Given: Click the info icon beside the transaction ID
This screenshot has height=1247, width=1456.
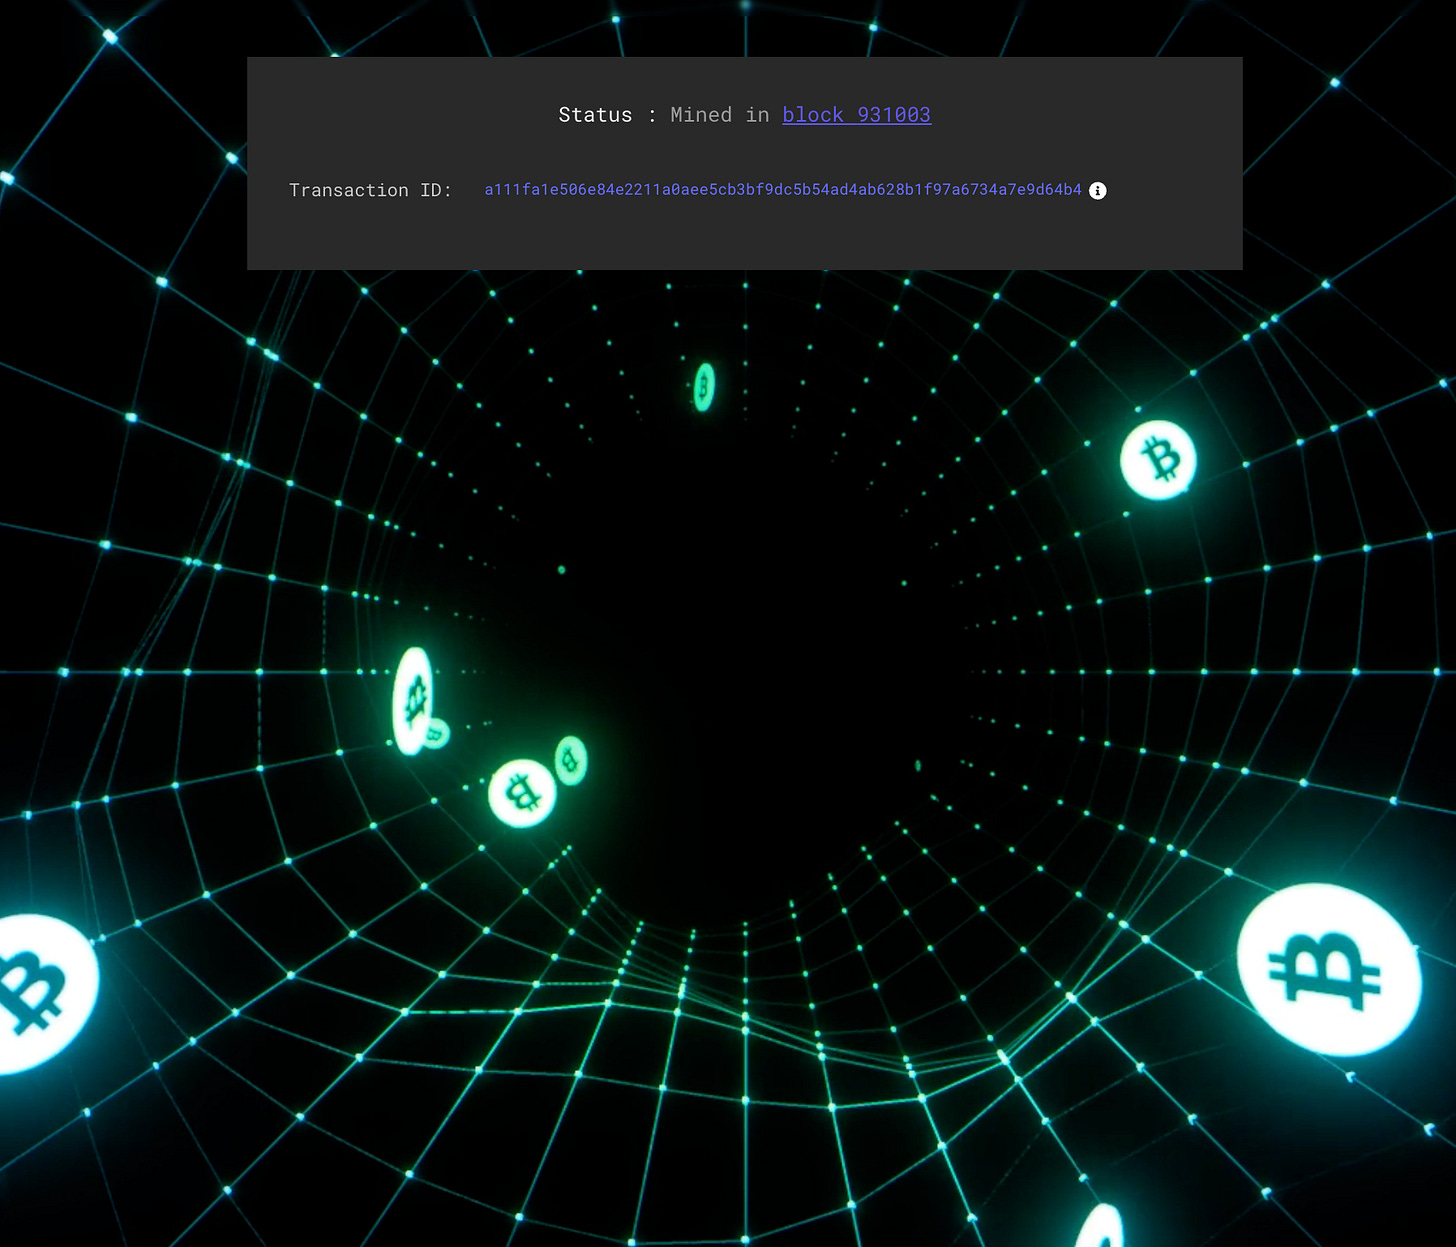Looking at the screenshot, I should [1097, 191].
